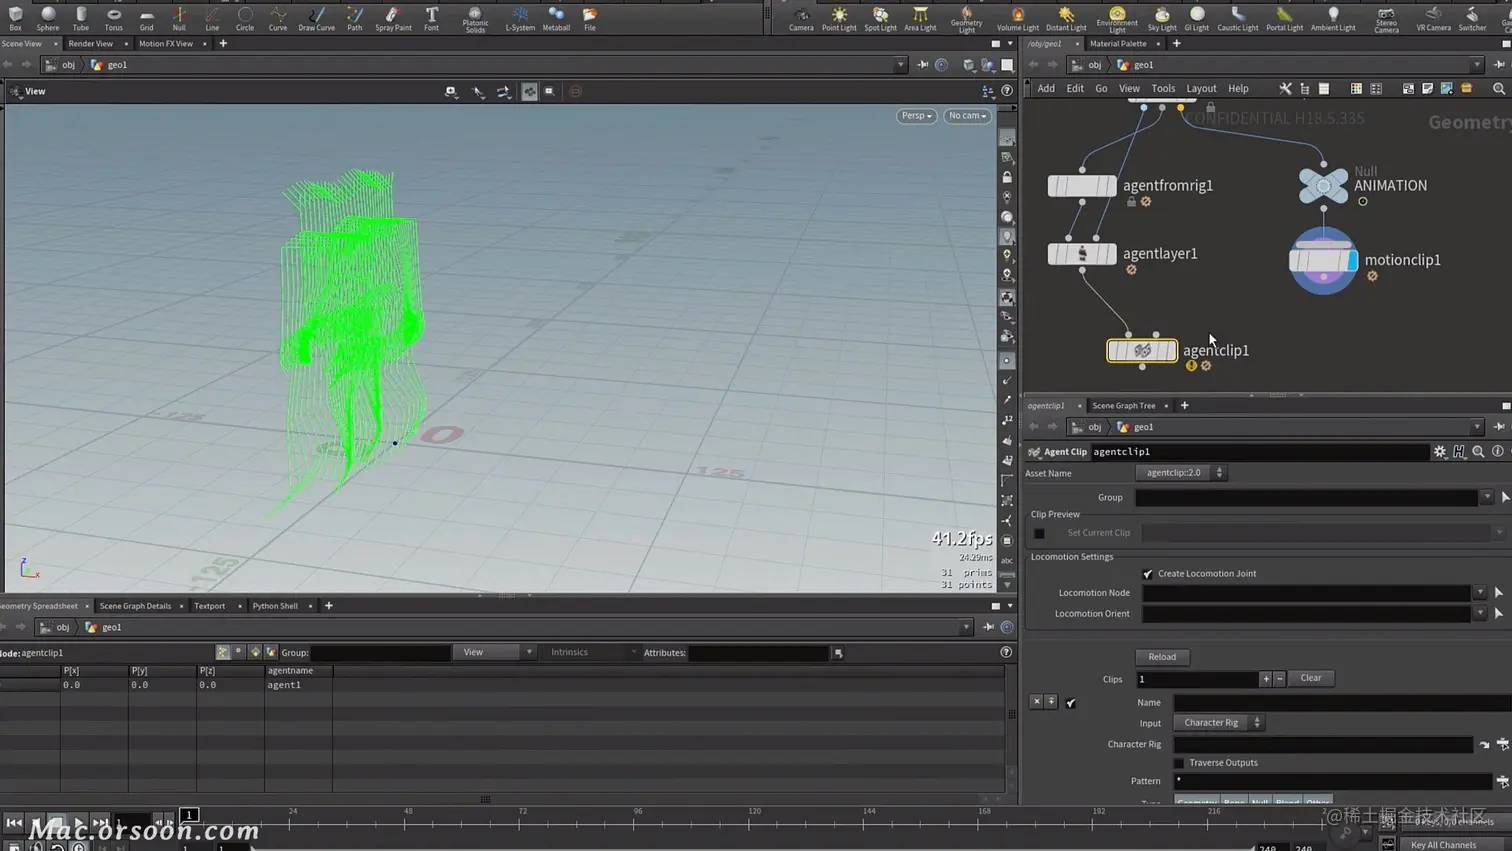
Task: Toggle the Set Current Clip checkbox
Action: pyautogui.click(x=1039, y=533)
